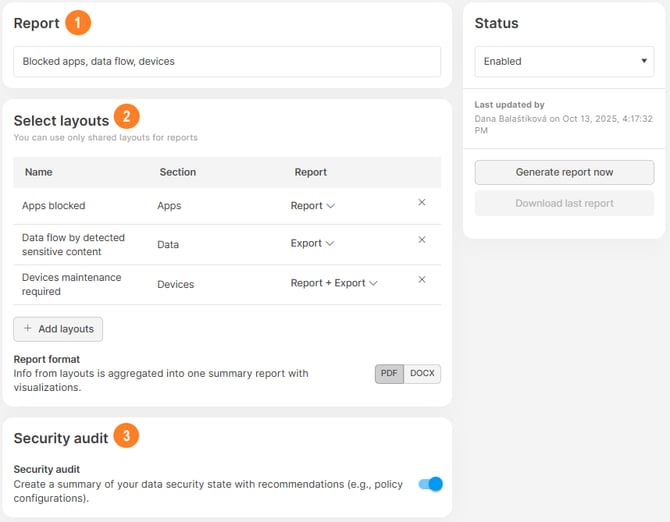
Task: Click the Name column header
Action: pyautogui.click(x=38, y=172)
